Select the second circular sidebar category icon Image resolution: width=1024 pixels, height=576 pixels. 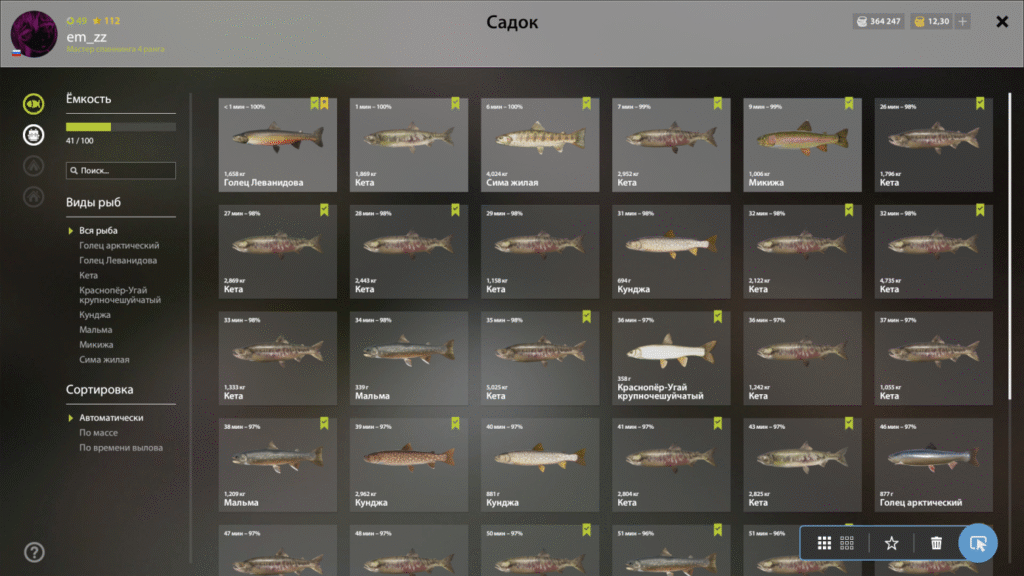click(x=33, y=135)
